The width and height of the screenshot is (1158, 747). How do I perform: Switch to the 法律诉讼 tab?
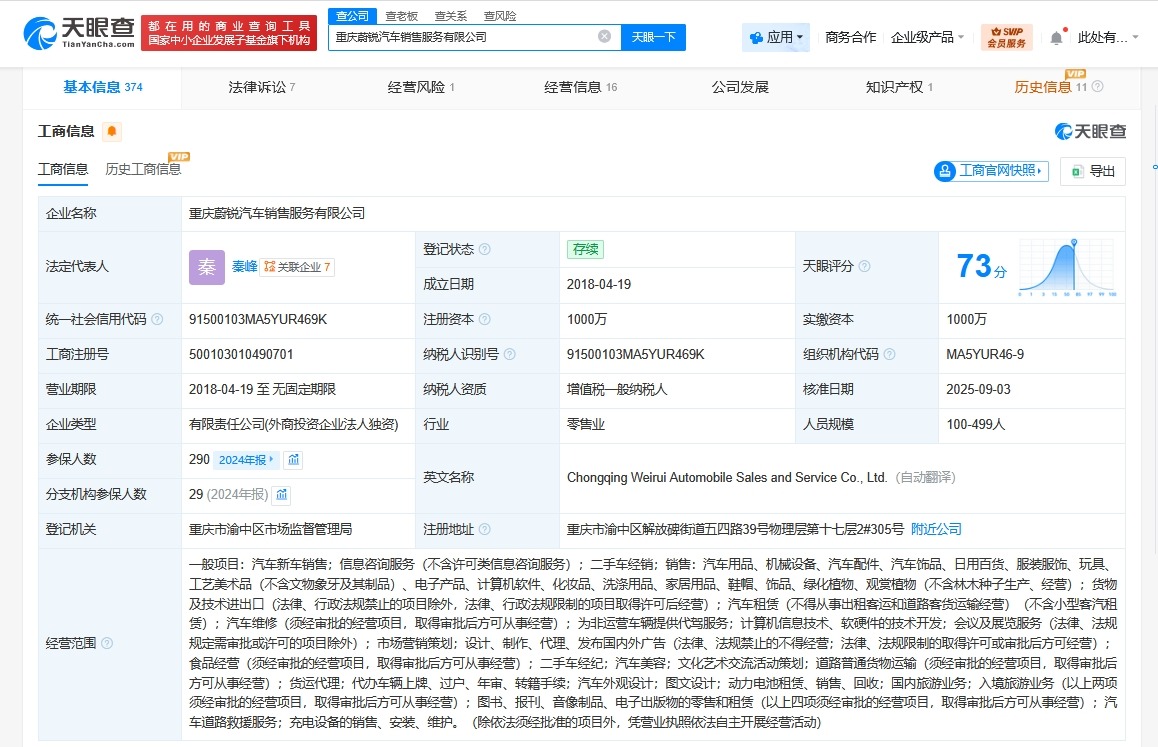click(256, 87)
